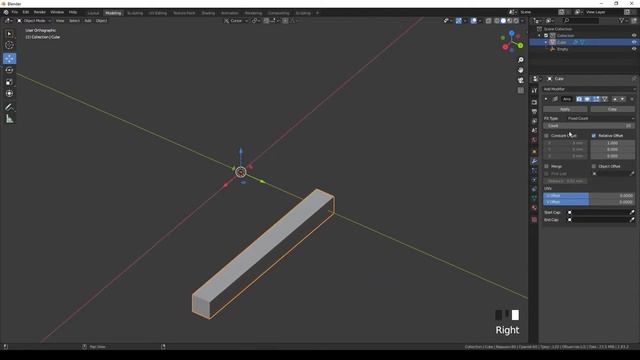Remove the Array modifier with X

click(x=632, y=99)
